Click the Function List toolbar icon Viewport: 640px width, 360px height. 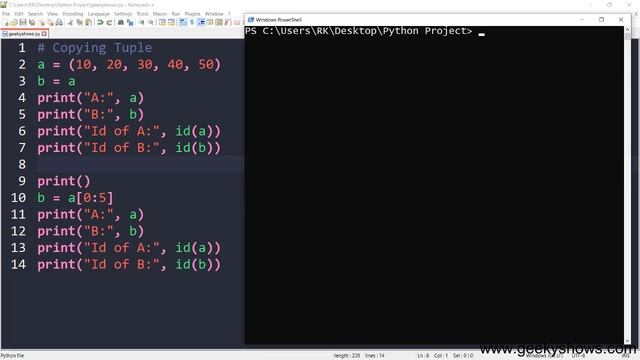(228, 22)
